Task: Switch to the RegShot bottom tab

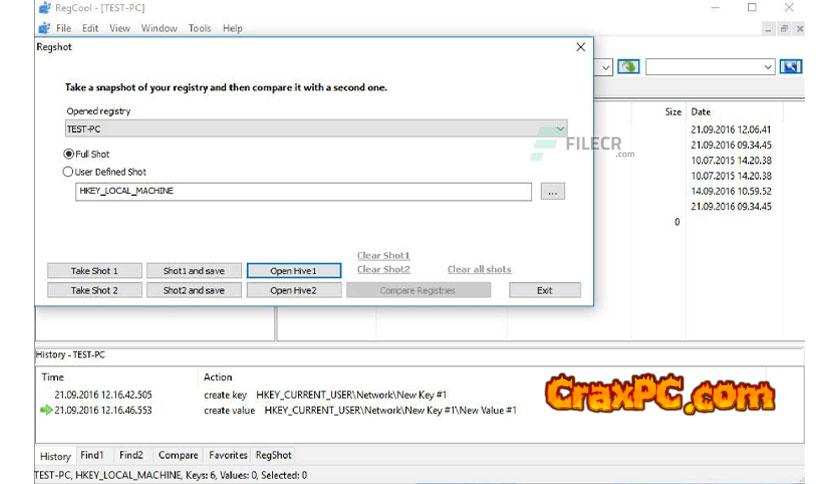Action: pos(273,455)
